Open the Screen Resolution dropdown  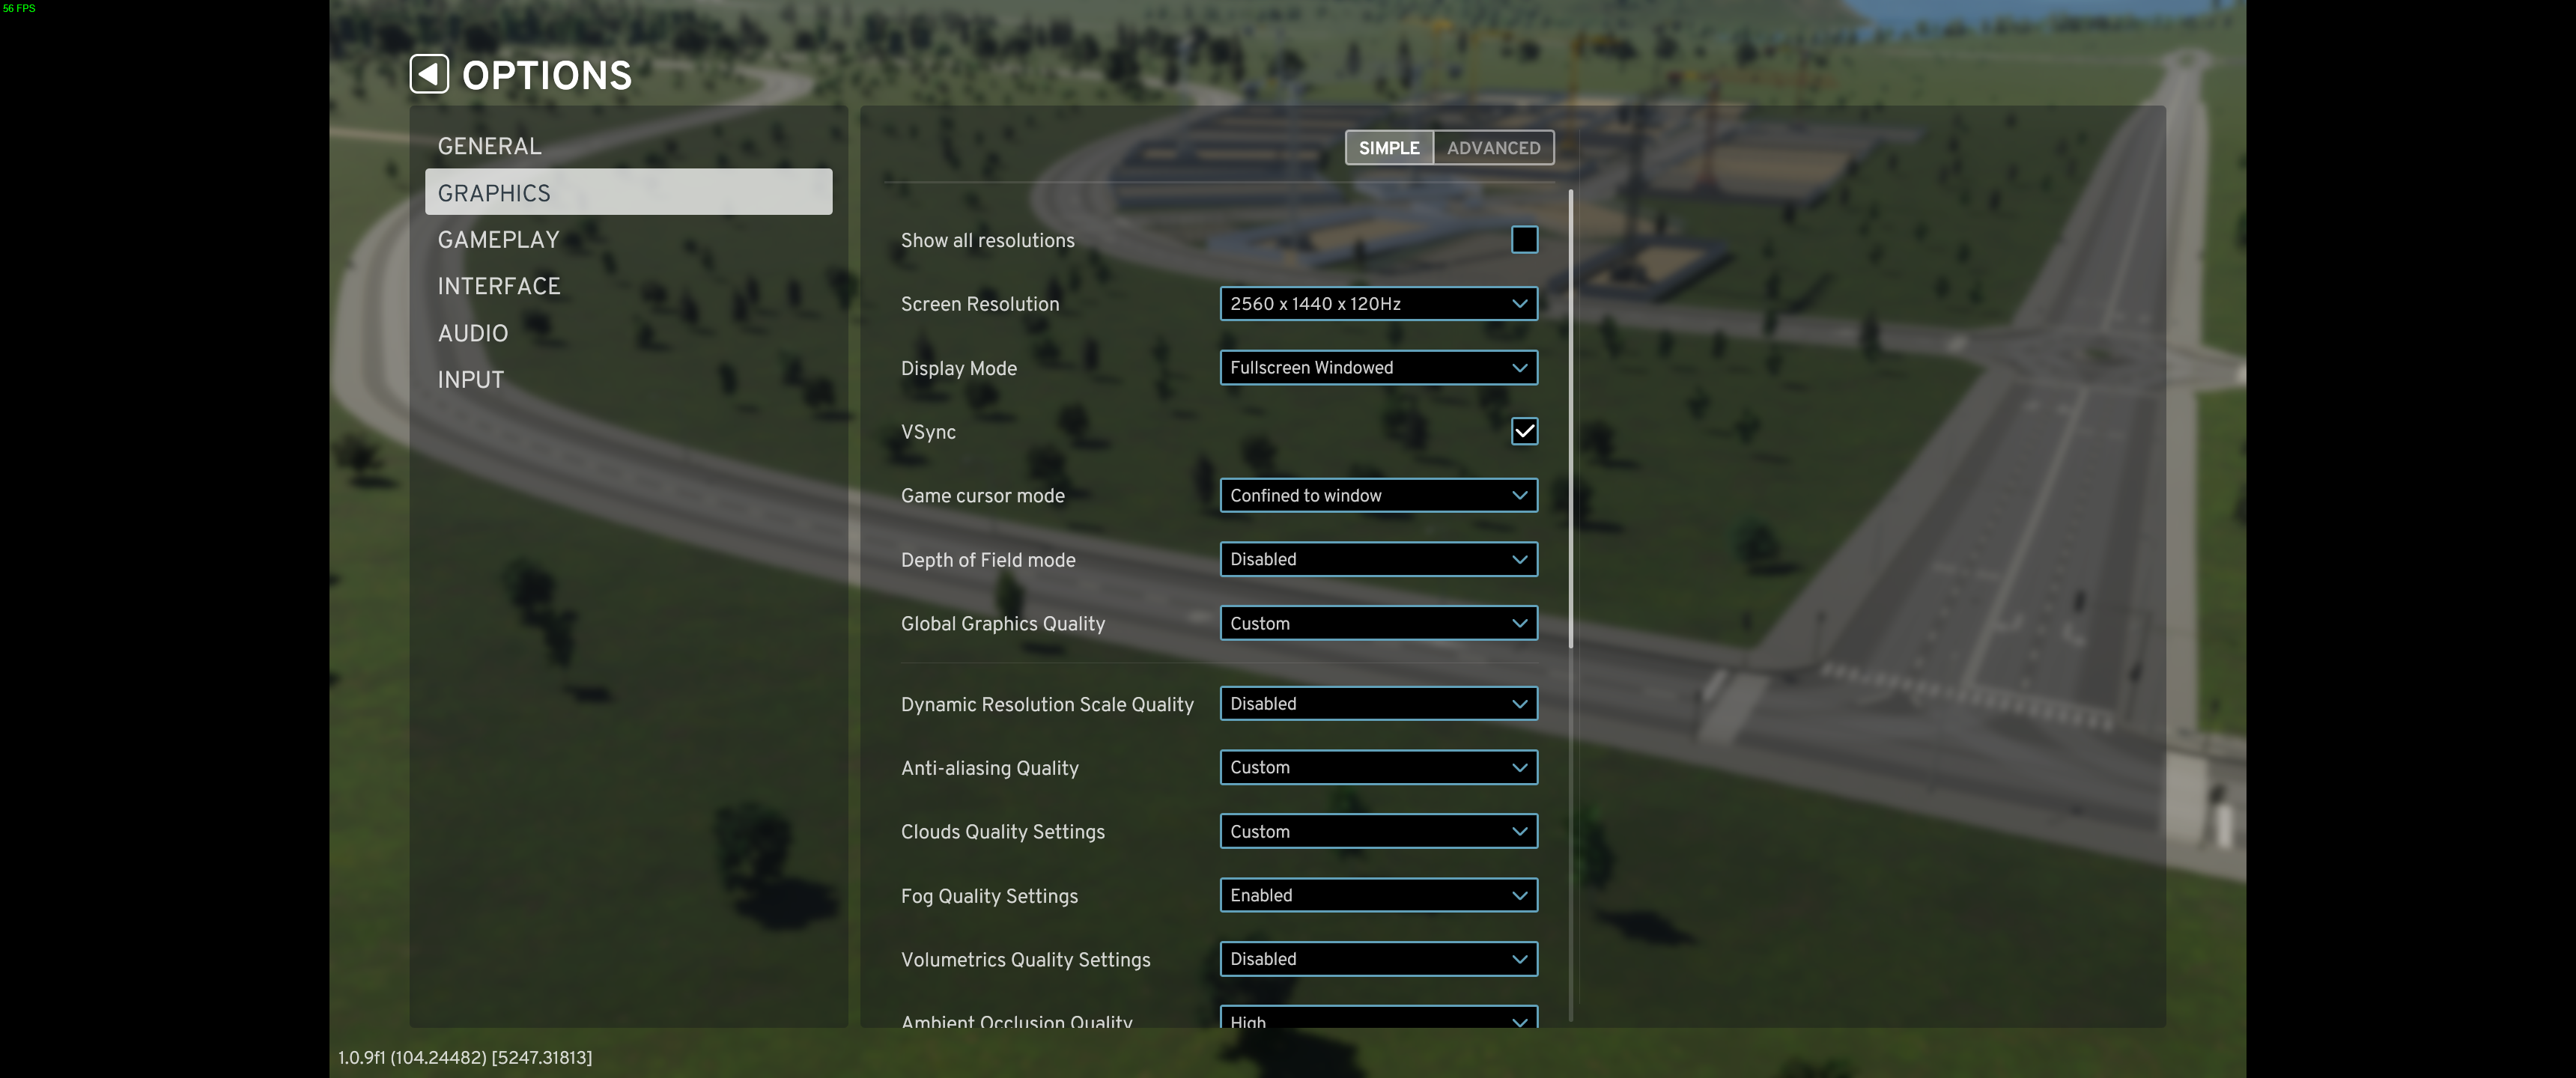coord(1378,303)
